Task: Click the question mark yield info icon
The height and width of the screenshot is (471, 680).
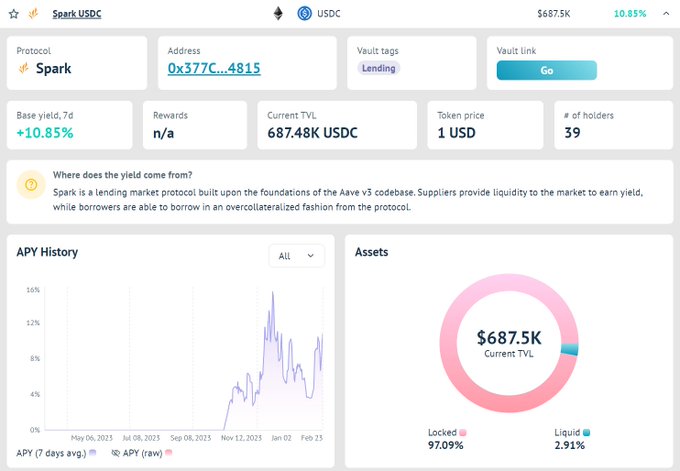Action: [x=31, y=185]
